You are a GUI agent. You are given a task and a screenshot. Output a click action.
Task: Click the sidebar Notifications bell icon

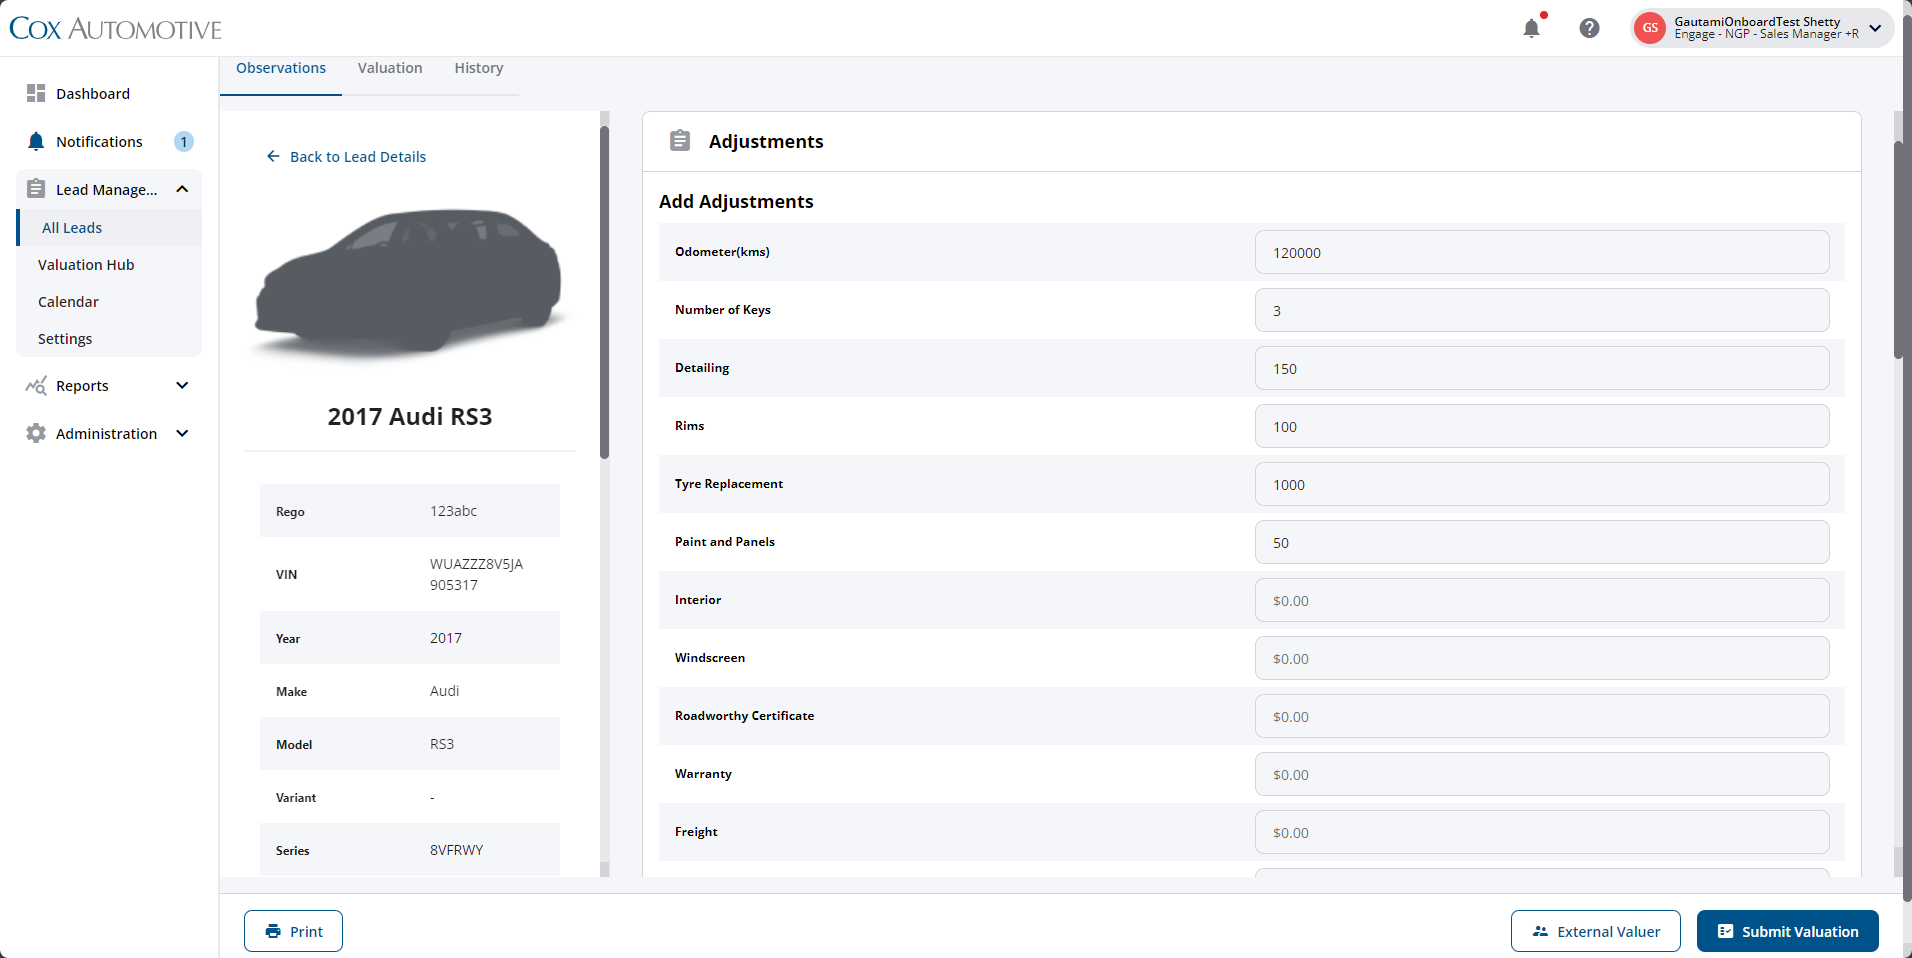[36, 141]
